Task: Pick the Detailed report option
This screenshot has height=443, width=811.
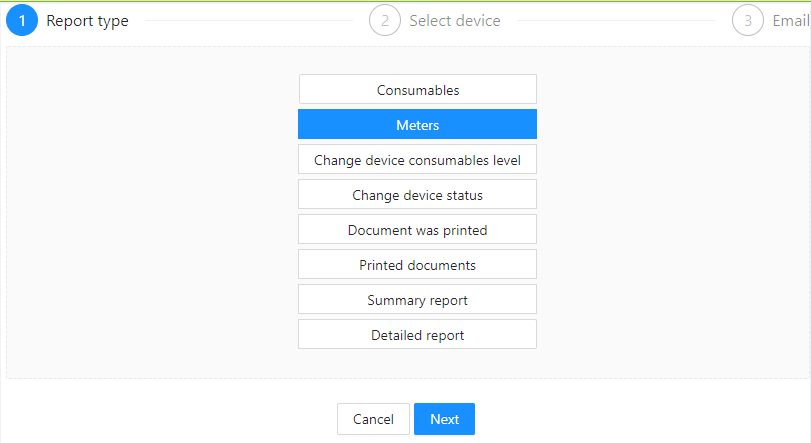Action: click(417, 334)
